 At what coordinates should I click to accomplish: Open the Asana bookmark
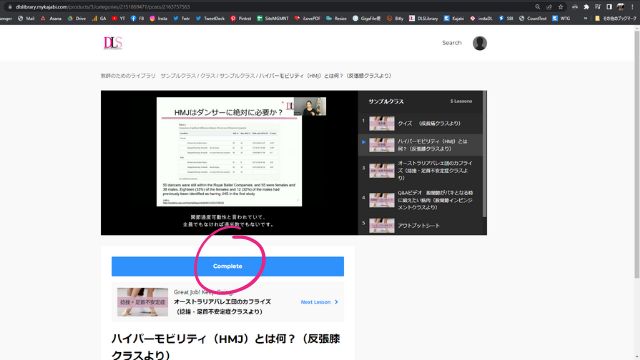51,18
